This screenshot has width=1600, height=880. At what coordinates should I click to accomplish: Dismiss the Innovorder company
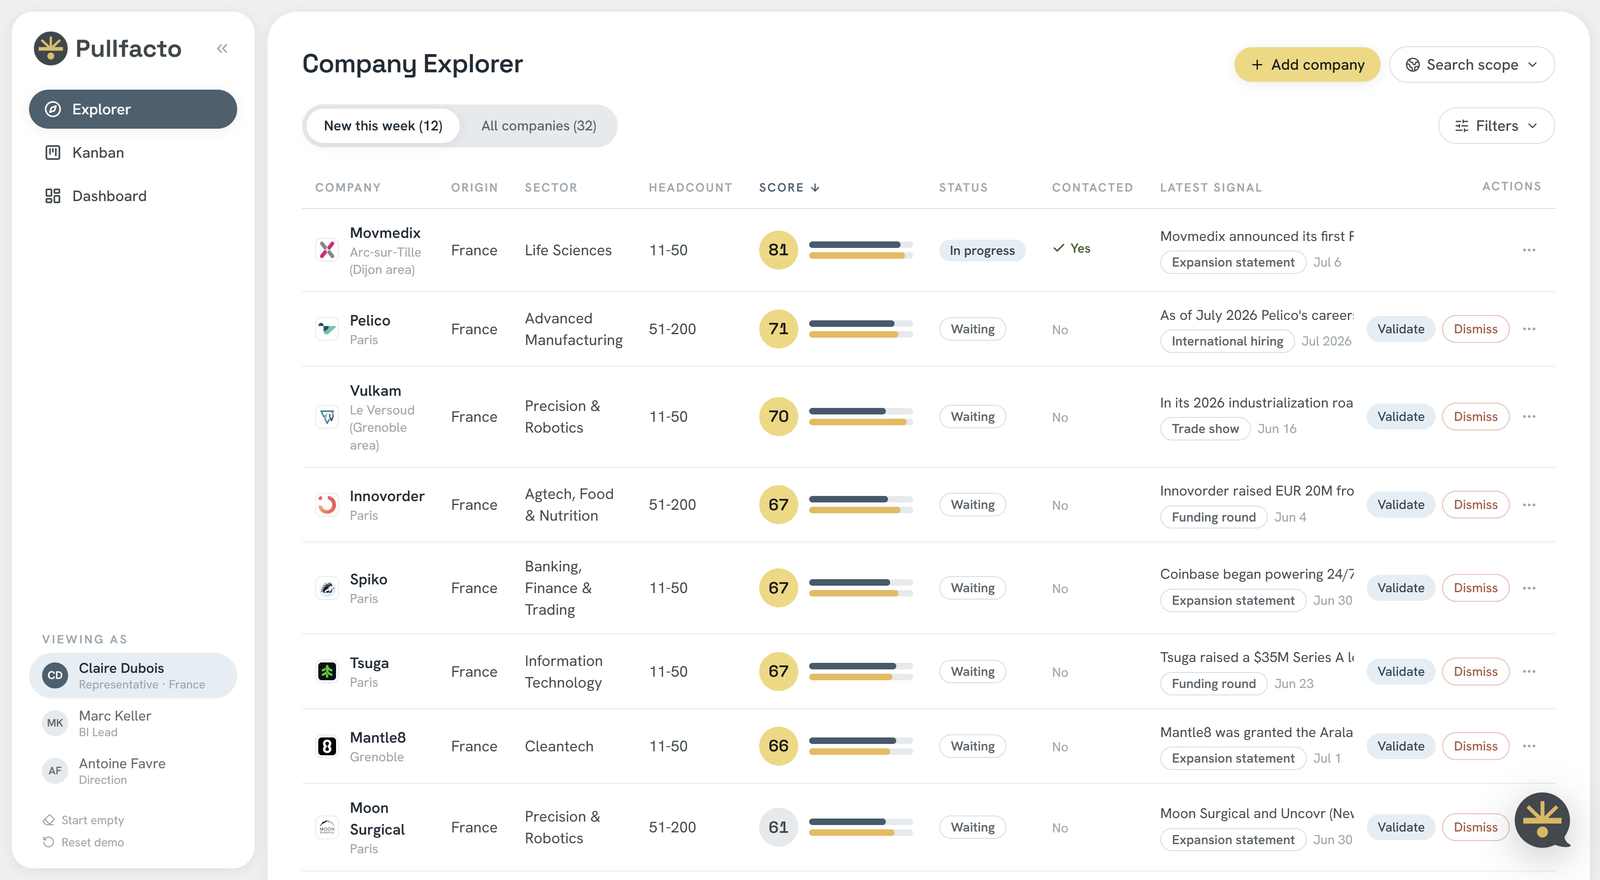pos(1476,505)
